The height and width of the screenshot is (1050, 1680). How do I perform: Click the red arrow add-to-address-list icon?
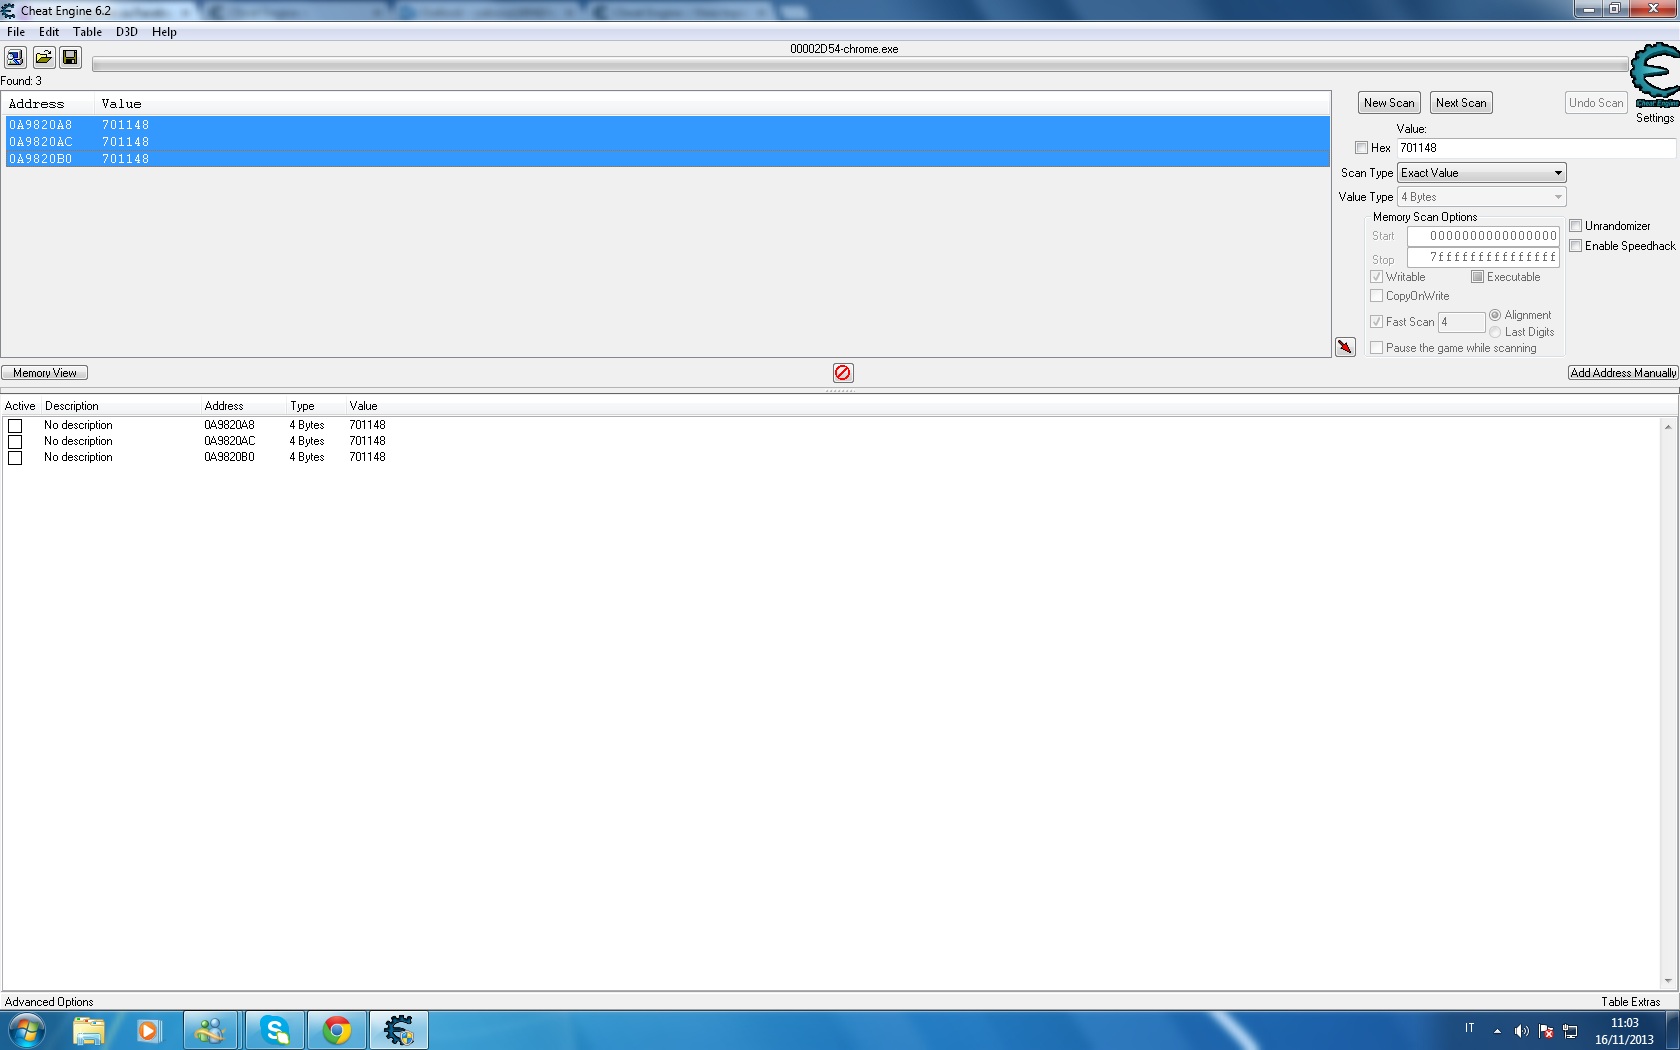(x=1345, y=347)
